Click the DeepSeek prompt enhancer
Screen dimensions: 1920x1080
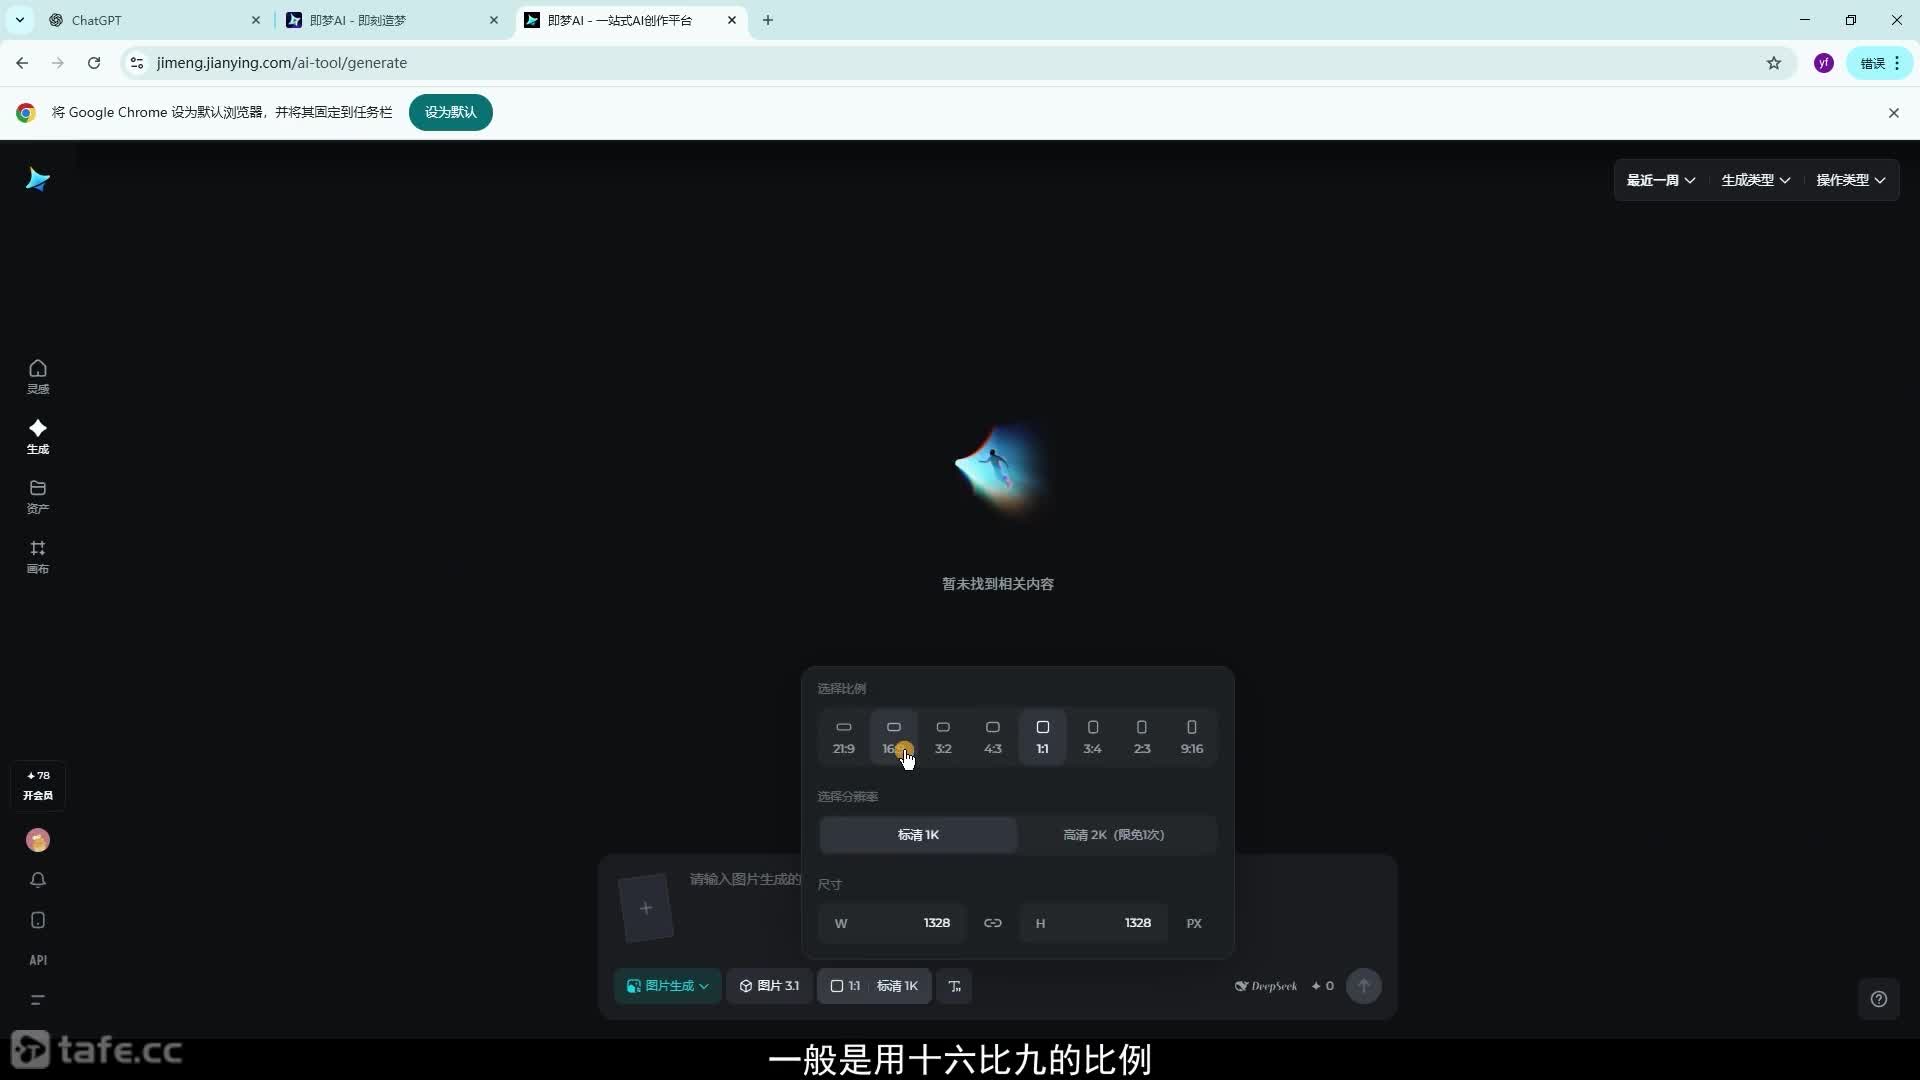pyautogui.click(x=1266, y=986)
